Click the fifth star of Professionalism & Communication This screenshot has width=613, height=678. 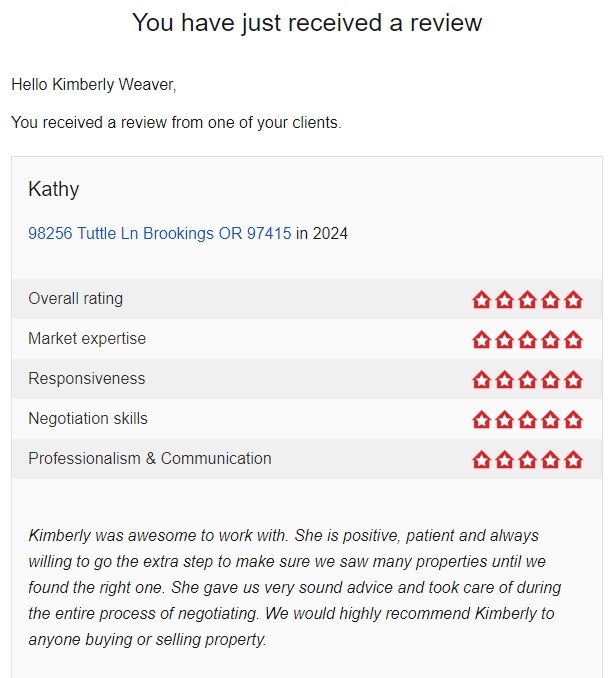(574, 460)
